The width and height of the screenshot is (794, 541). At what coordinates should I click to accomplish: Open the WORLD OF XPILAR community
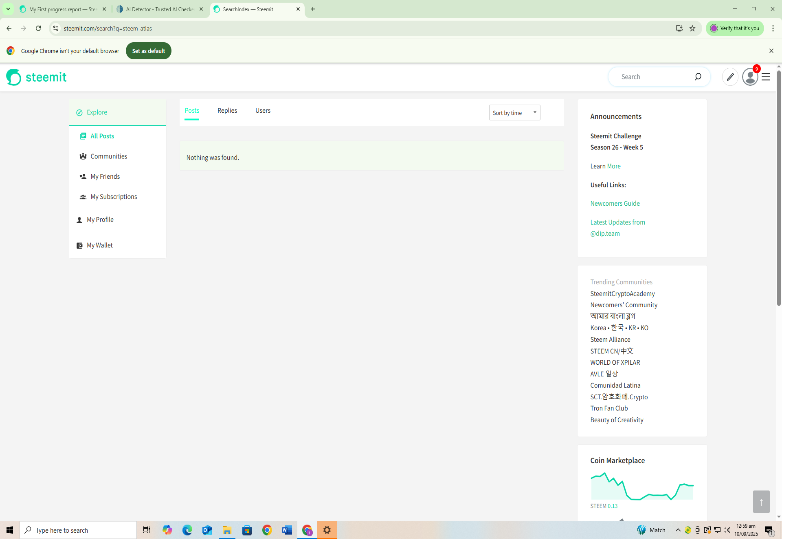[x=615, y=362]
